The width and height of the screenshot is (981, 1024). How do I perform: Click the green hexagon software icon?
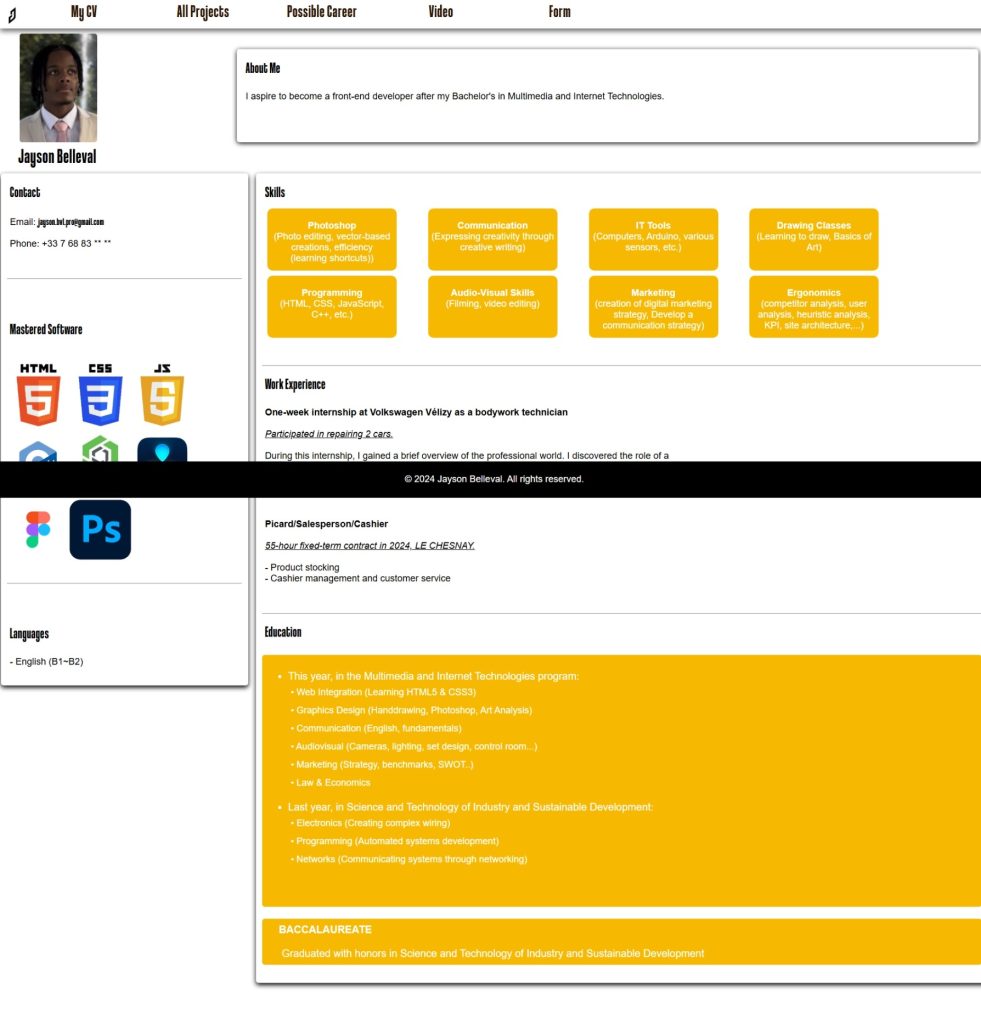pos(100,449)
